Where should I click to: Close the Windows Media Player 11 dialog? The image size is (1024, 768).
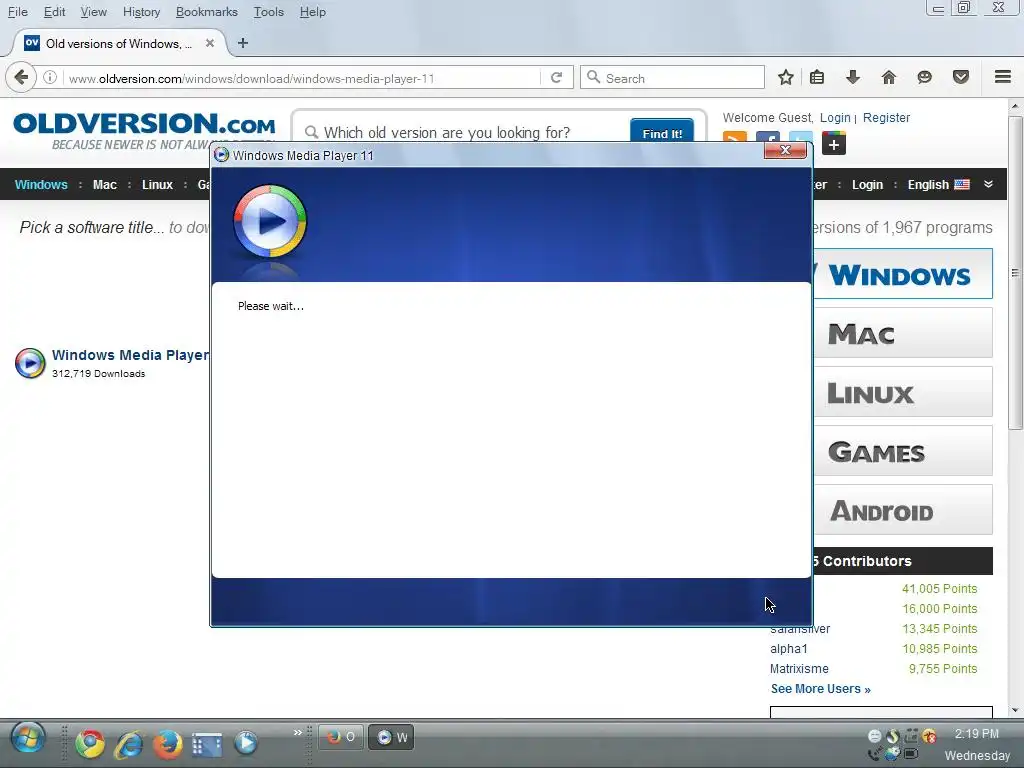tap(785, 150)
